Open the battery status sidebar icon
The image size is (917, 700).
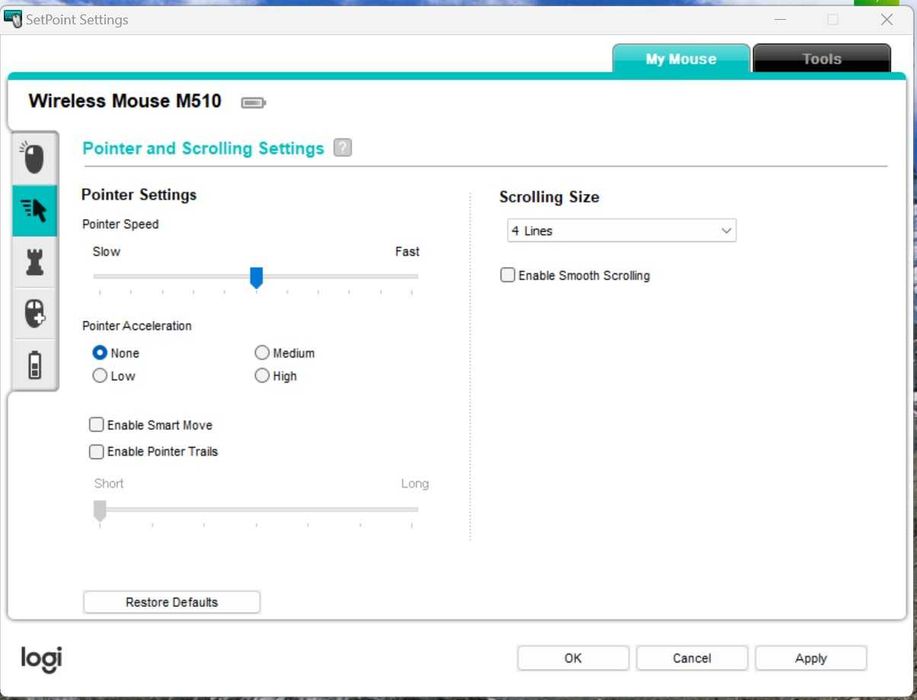34,365
